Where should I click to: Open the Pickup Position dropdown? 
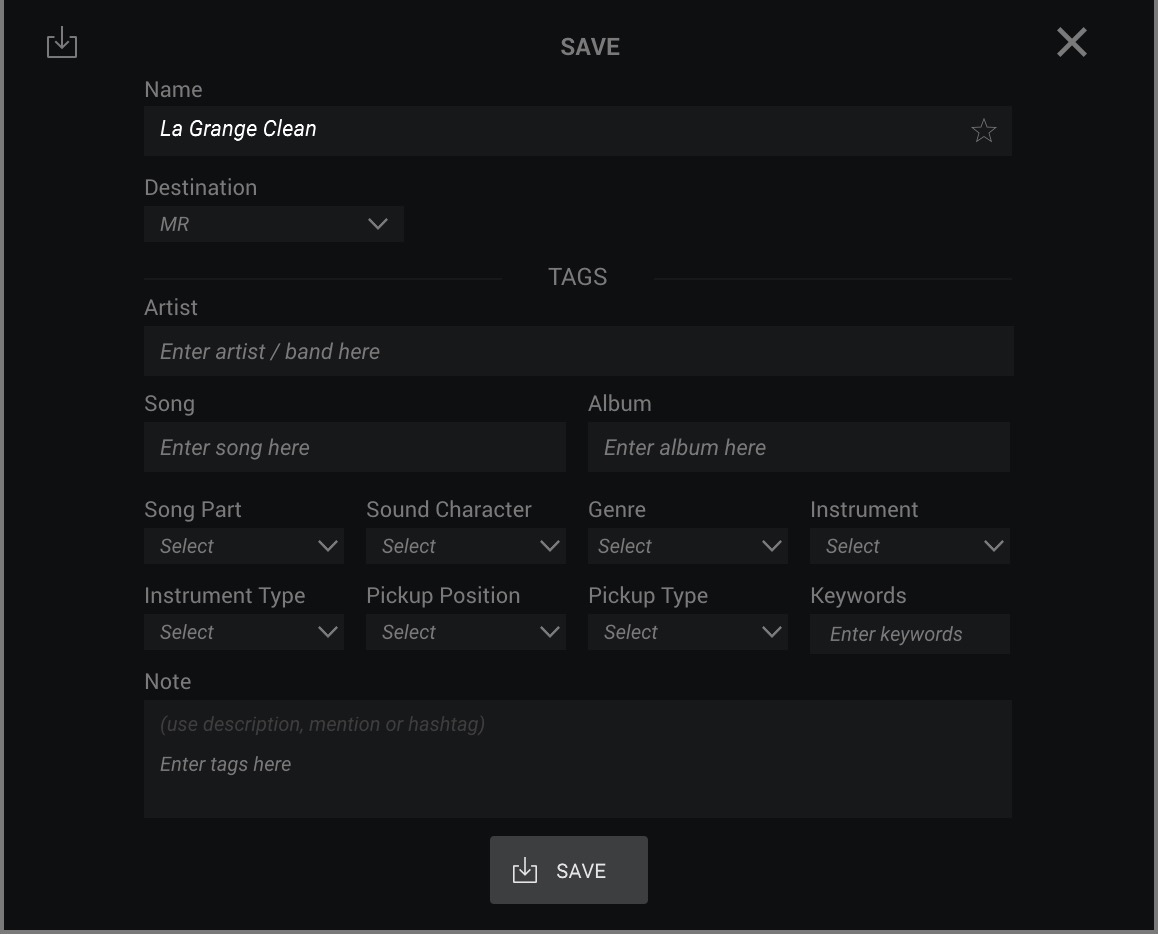coord(466,632)
